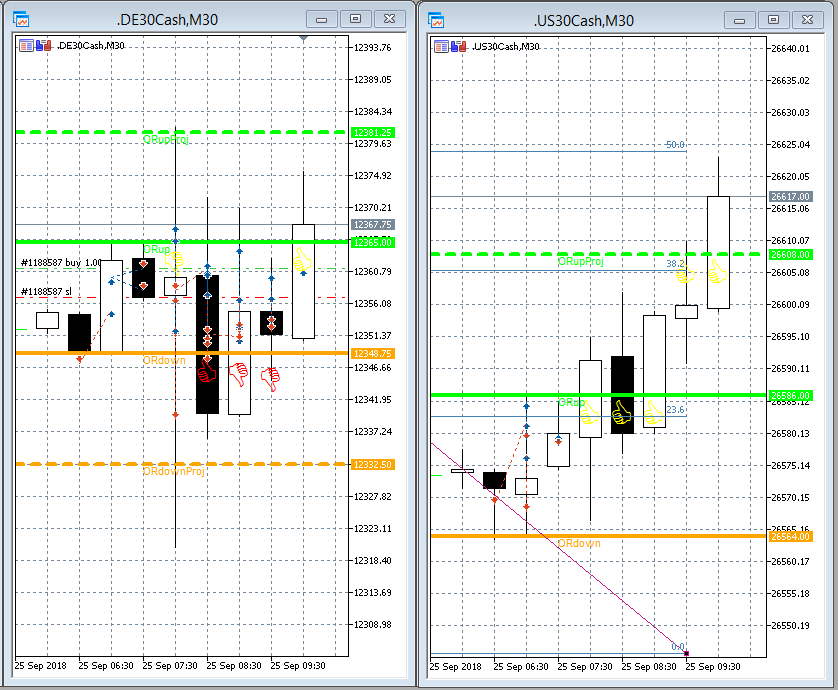Click the blue hand icon in US30Cash chart header
This screenshot has width=838, height=690.
tap(455, 46)
